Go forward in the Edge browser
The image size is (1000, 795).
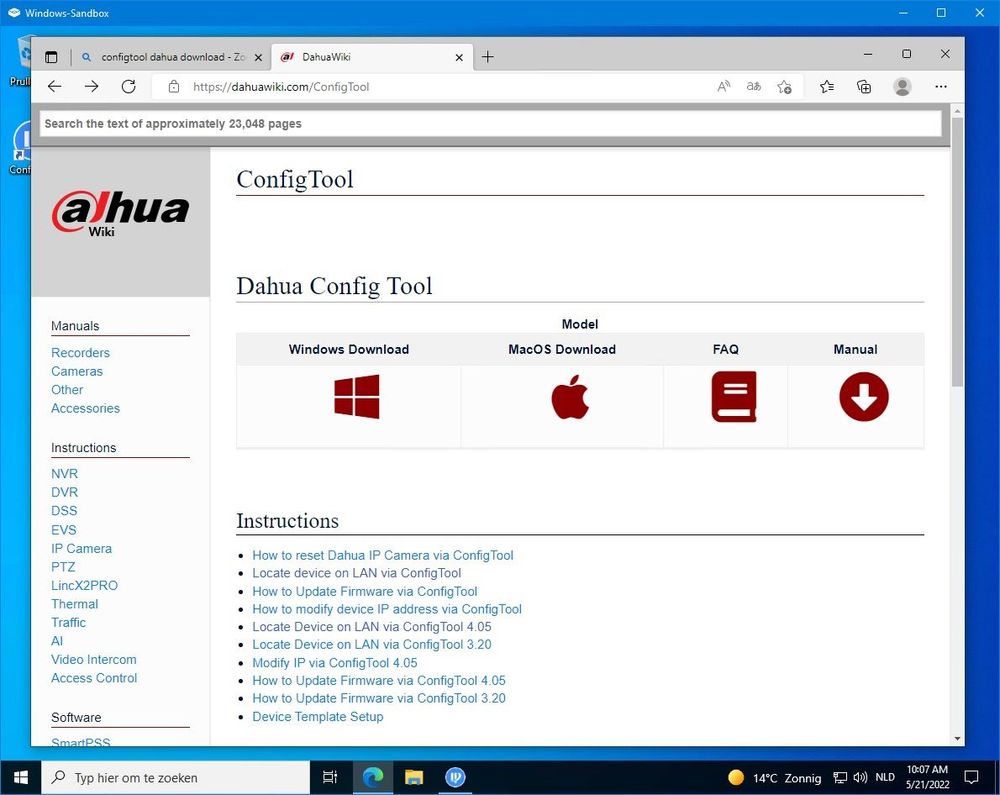point(92,87)
